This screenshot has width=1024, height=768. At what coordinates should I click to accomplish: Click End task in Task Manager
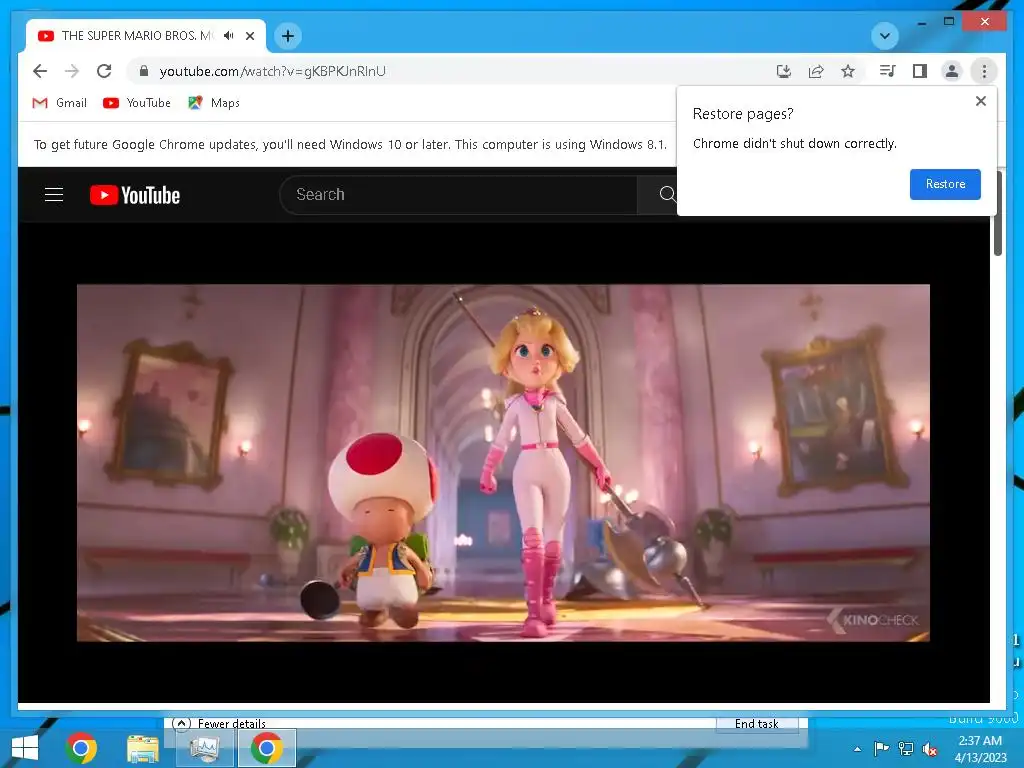coord(757,724)
